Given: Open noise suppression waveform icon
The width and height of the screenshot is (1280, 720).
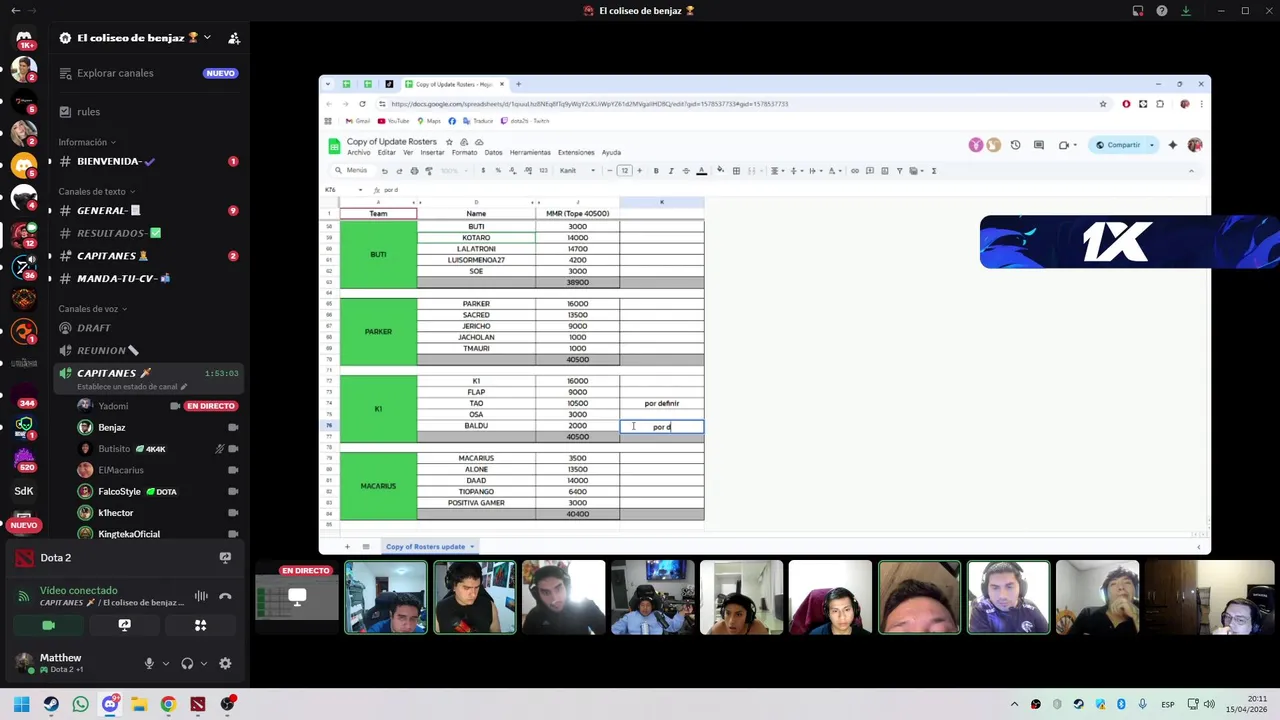Looking at the screenshot, I should (x=201, y=596).
